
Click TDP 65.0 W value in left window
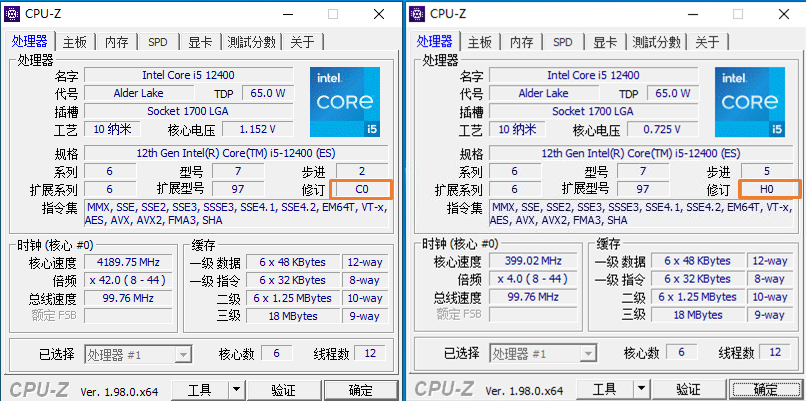tap(268, 93)
